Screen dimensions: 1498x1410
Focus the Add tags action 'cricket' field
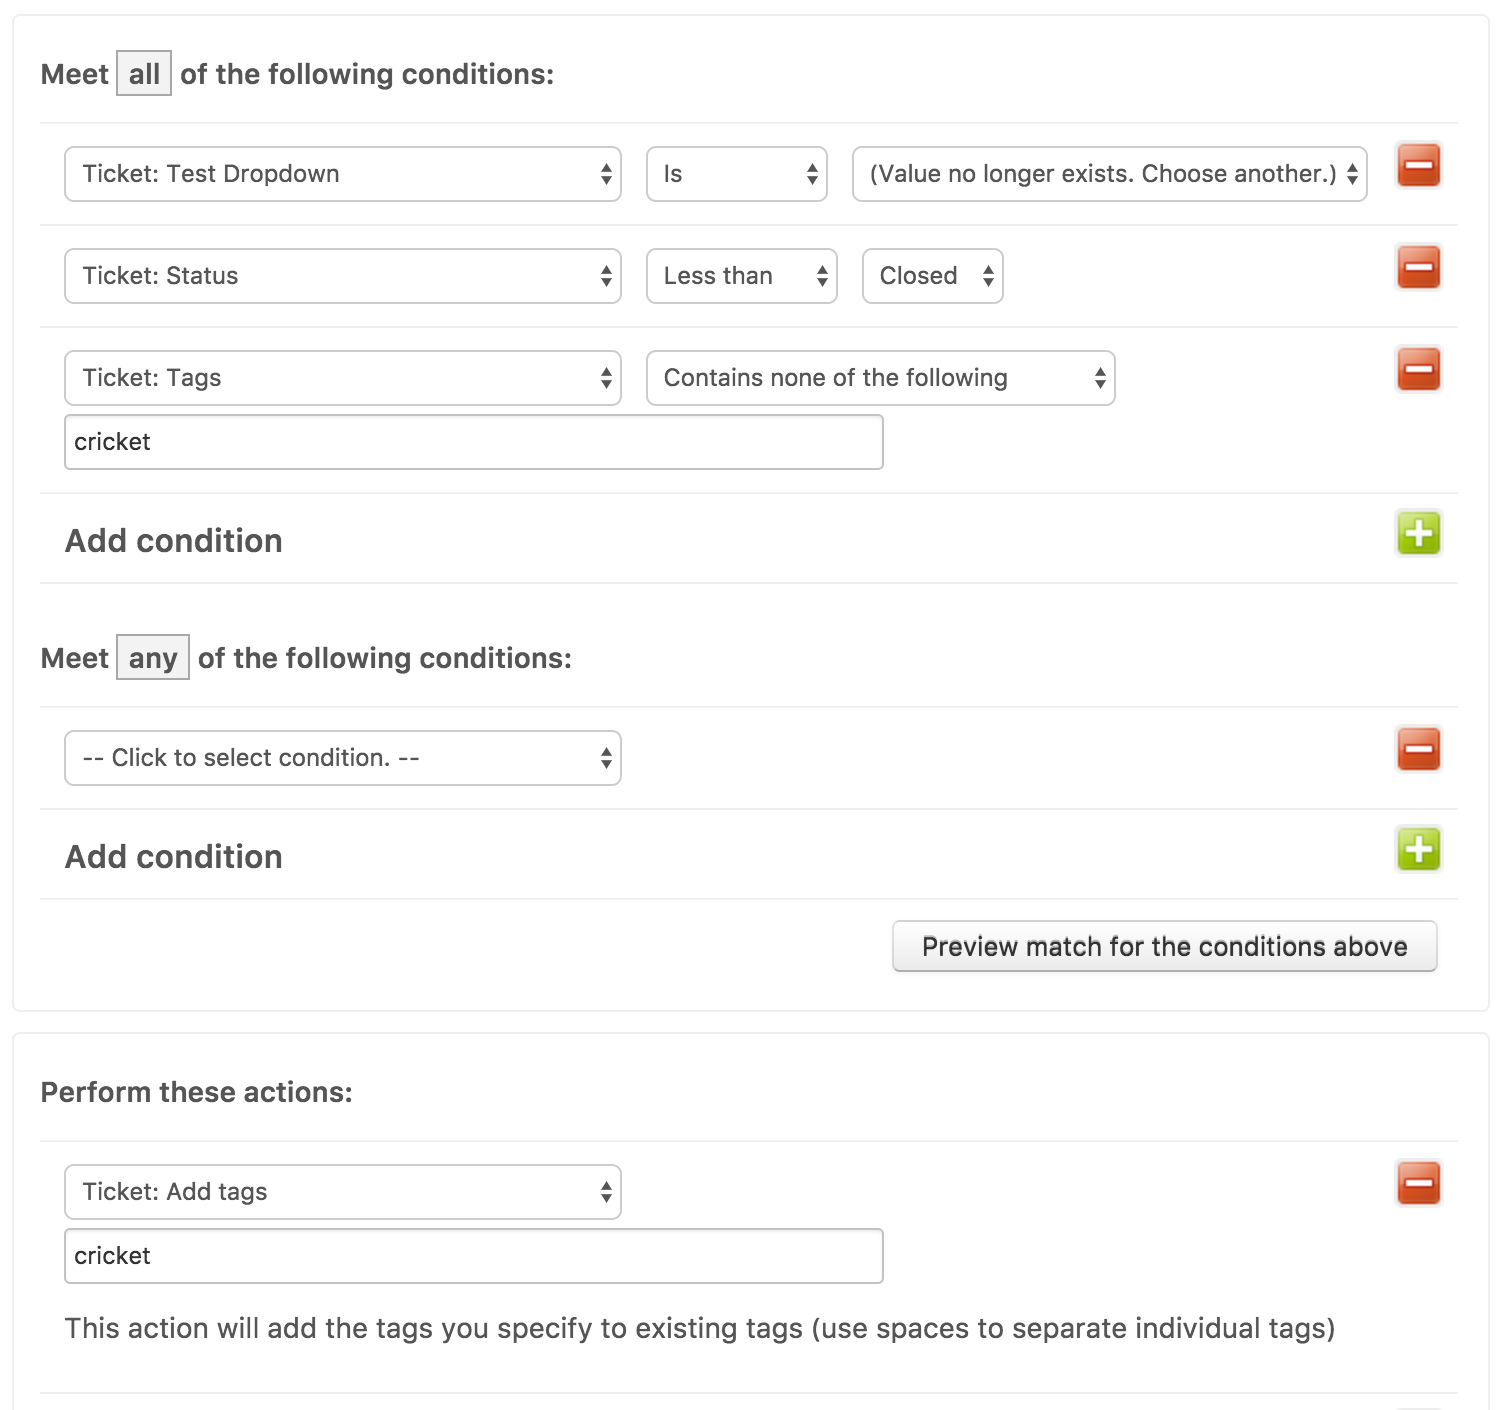coord(473,1256)
